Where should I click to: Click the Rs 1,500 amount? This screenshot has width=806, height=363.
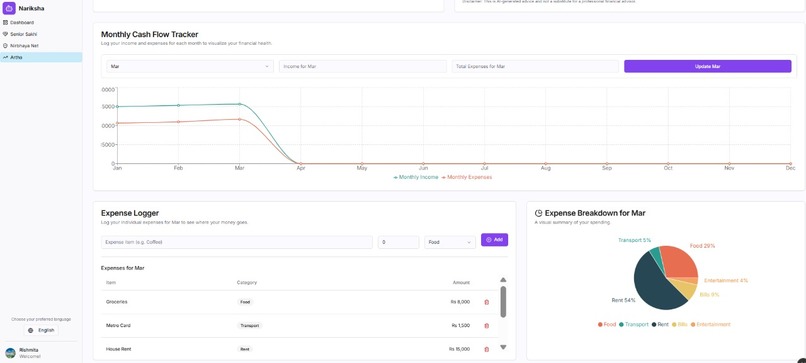461,325
